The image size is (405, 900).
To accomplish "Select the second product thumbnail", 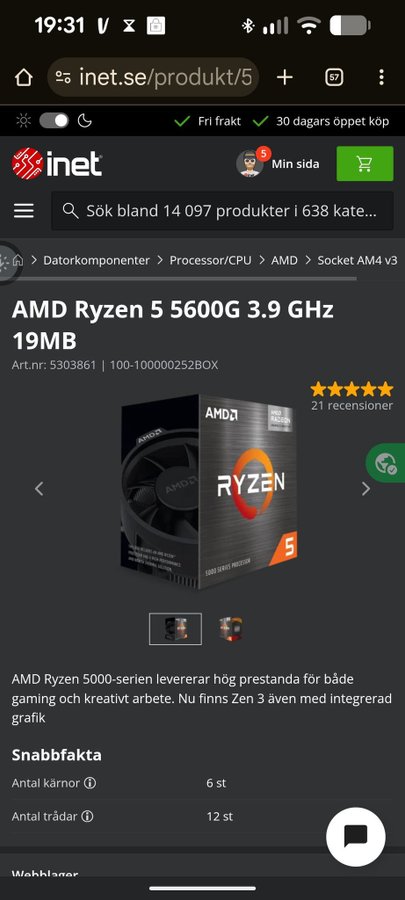I will coord(230,629).
